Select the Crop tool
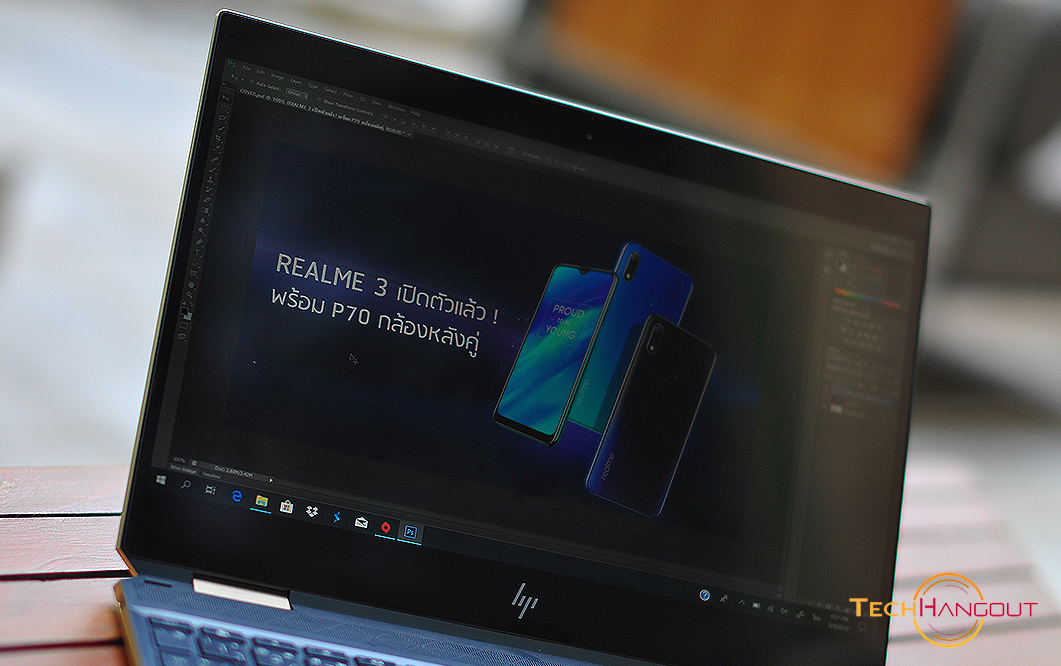The height and width of the screenshot is (666, 1061). click(217, 139)
